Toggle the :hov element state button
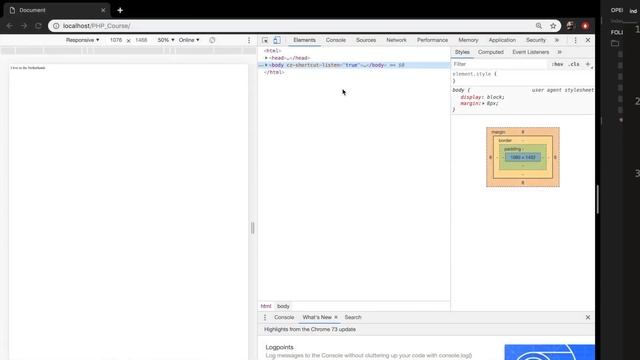Viewport: 640px width, 360px height. 557,64
